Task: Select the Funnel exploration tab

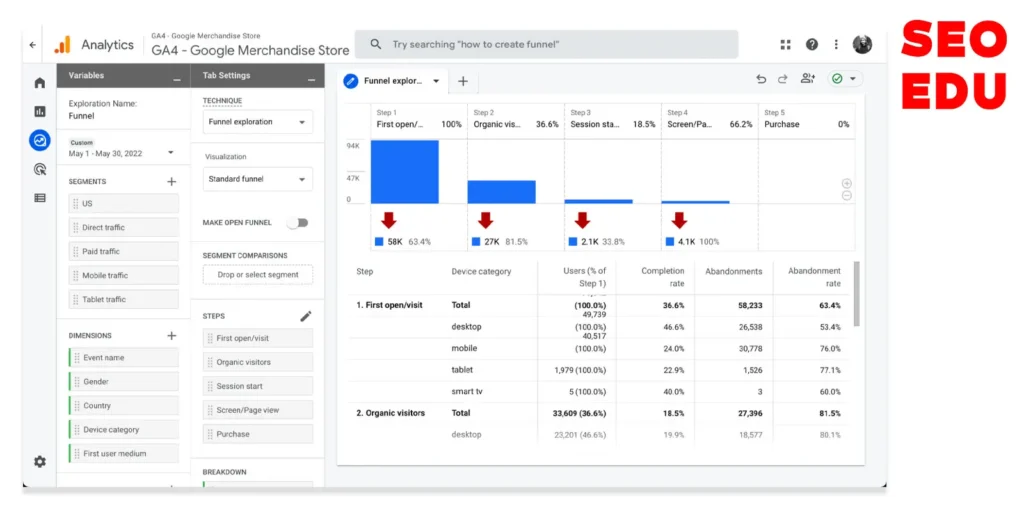Action: (393, 81)
